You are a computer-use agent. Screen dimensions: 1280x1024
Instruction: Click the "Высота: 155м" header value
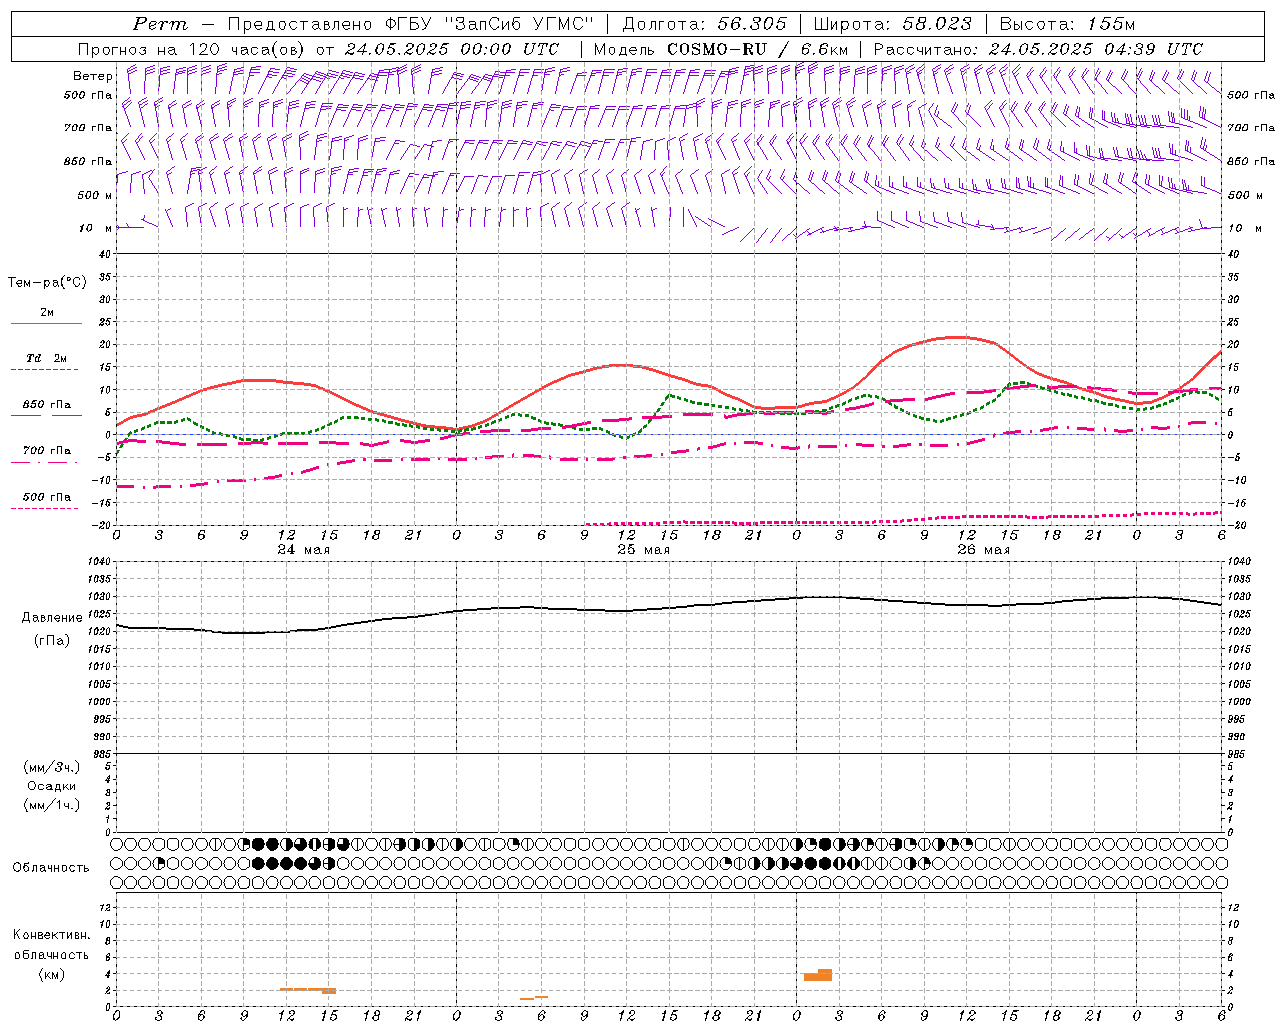(1067, 24)
